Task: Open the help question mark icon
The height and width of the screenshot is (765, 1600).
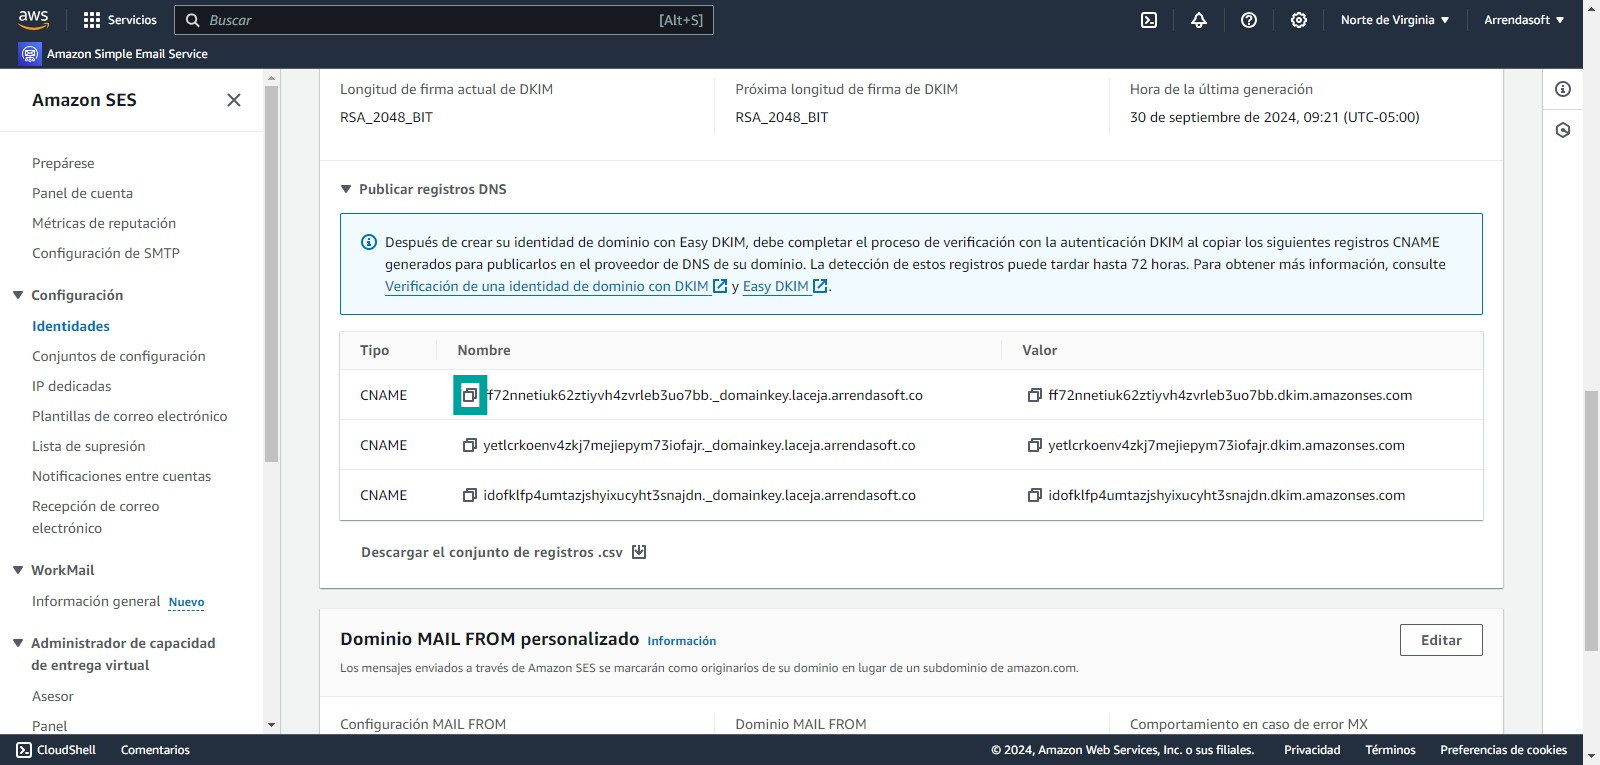Action: (1249, 20)
